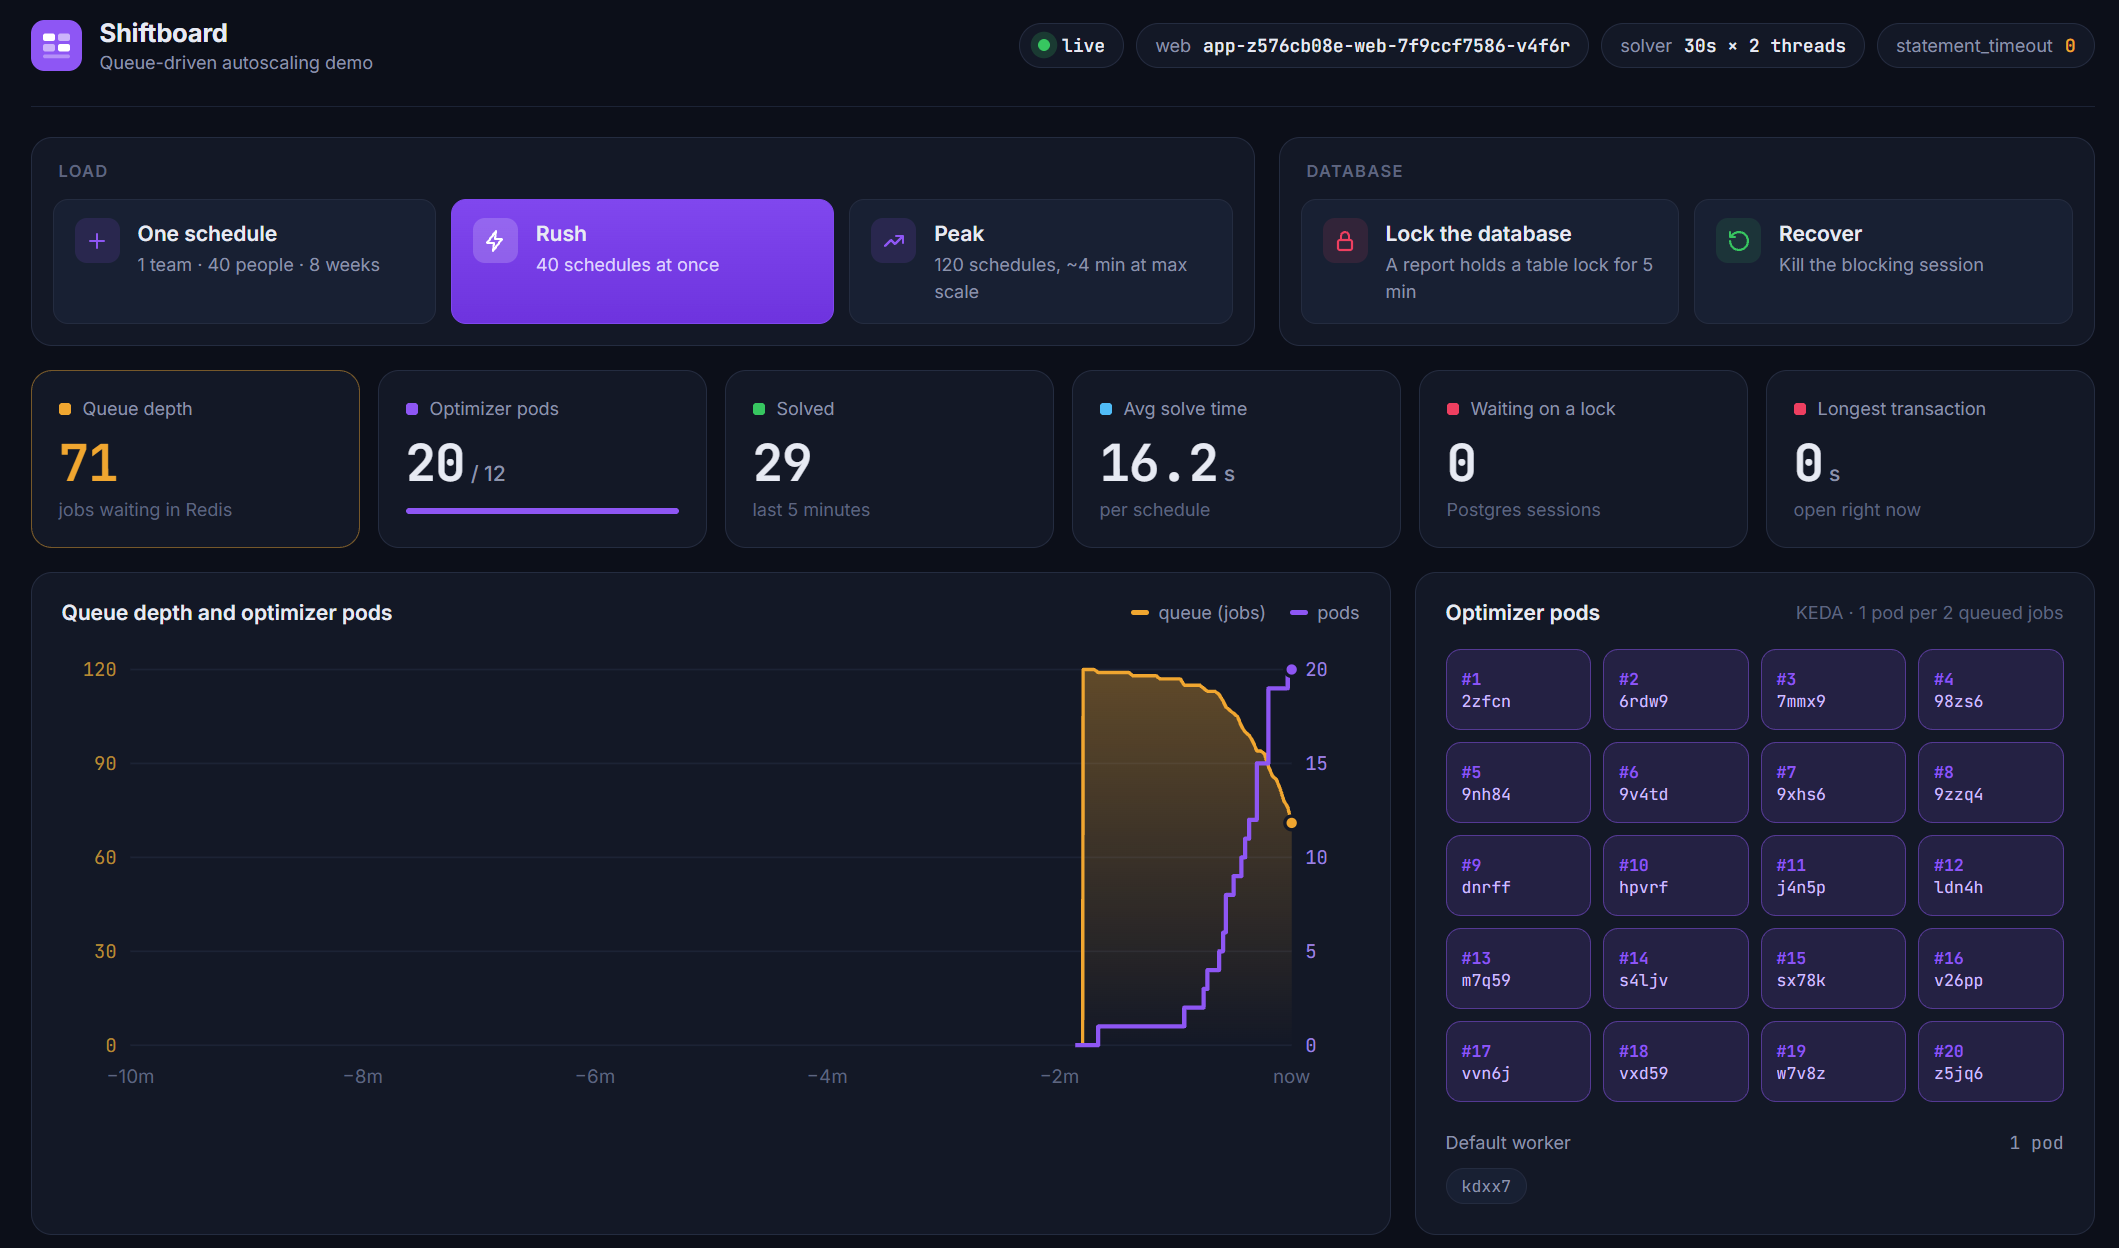This screenshot has height=1248, width=2119.
Task: Click the green live status dot
Action: 1044,45
